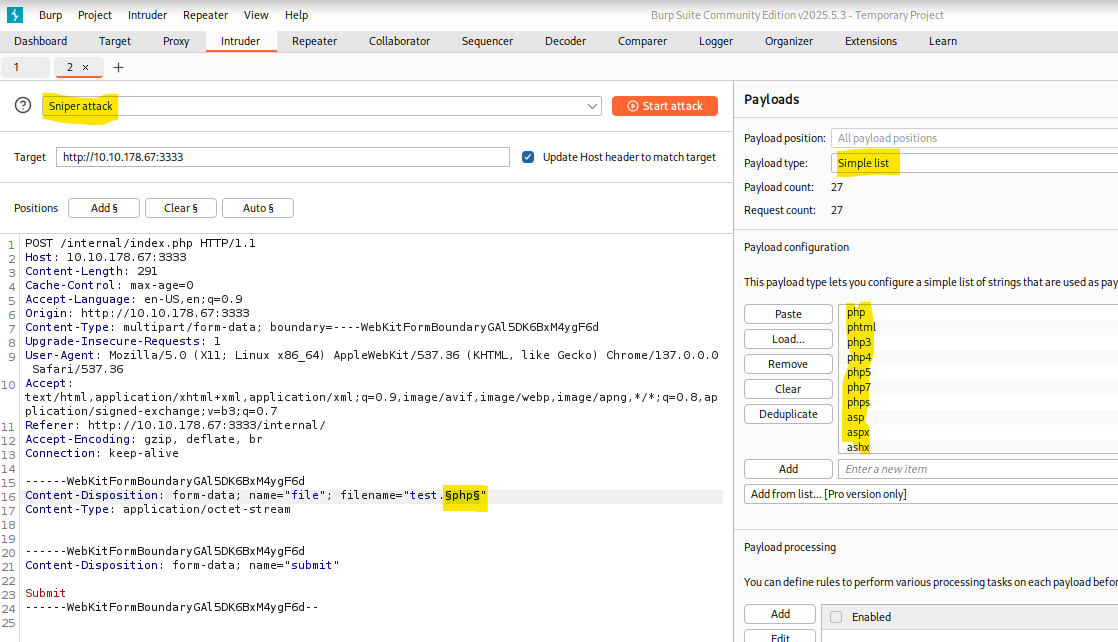Click the Burp Suite lightning logo icon
The width and height of the screenshot is (1118, 642).
(x=15, y=14)
